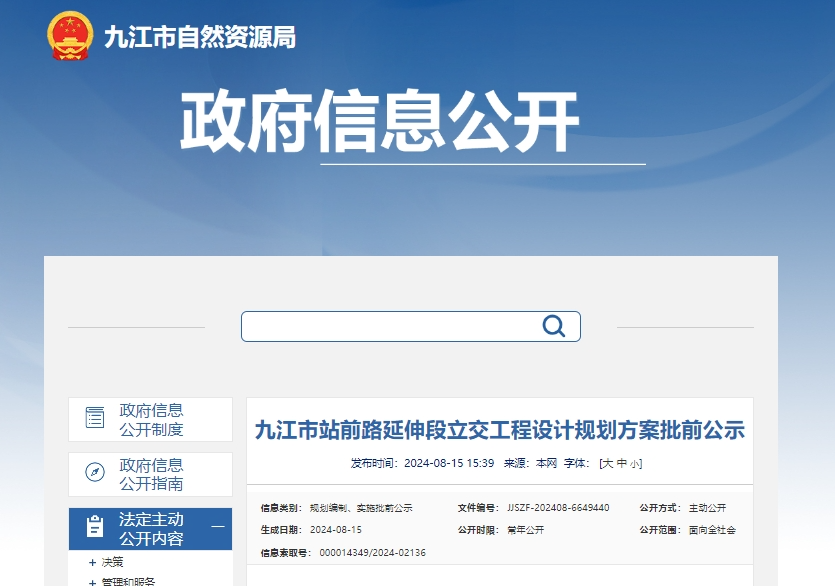Click the clipboard icon on 法定主动公开内容
This screenshot has height=586, width=835.
click(x=95, y=526)
